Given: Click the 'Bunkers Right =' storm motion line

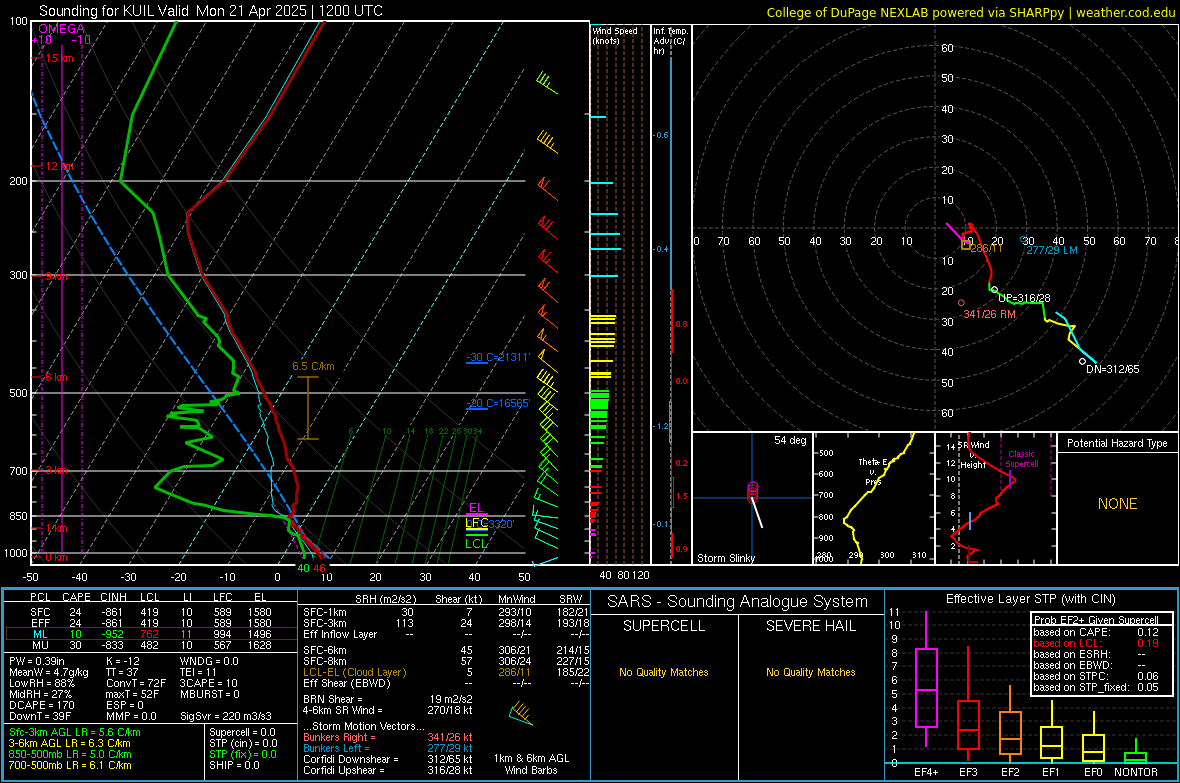Looking at the screenshot, I should point(388,737).
